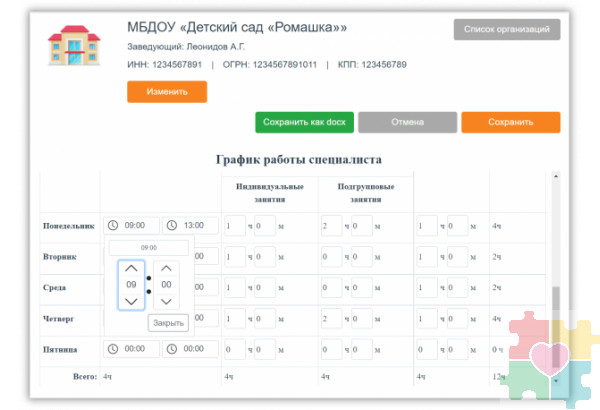Decrease hours in time picker
The height and width of the screenshot is (410, 600).
coord(131,302)
